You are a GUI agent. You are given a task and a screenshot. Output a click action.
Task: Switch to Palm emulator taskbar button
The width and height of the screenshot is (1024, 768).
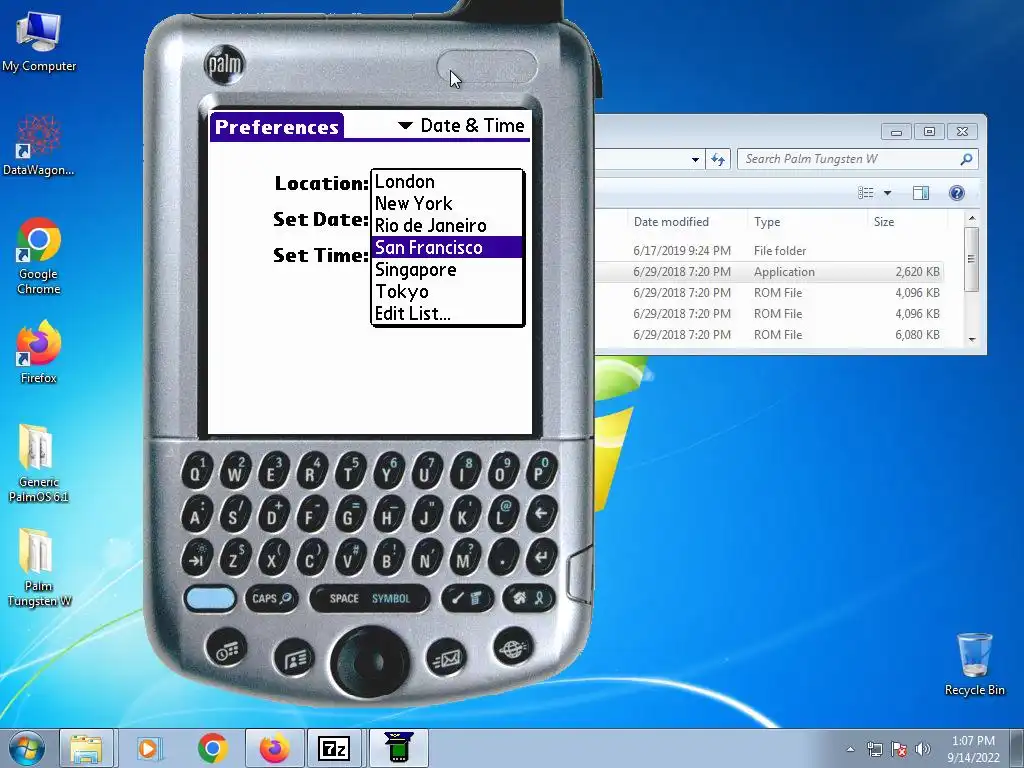pos(398,748)
